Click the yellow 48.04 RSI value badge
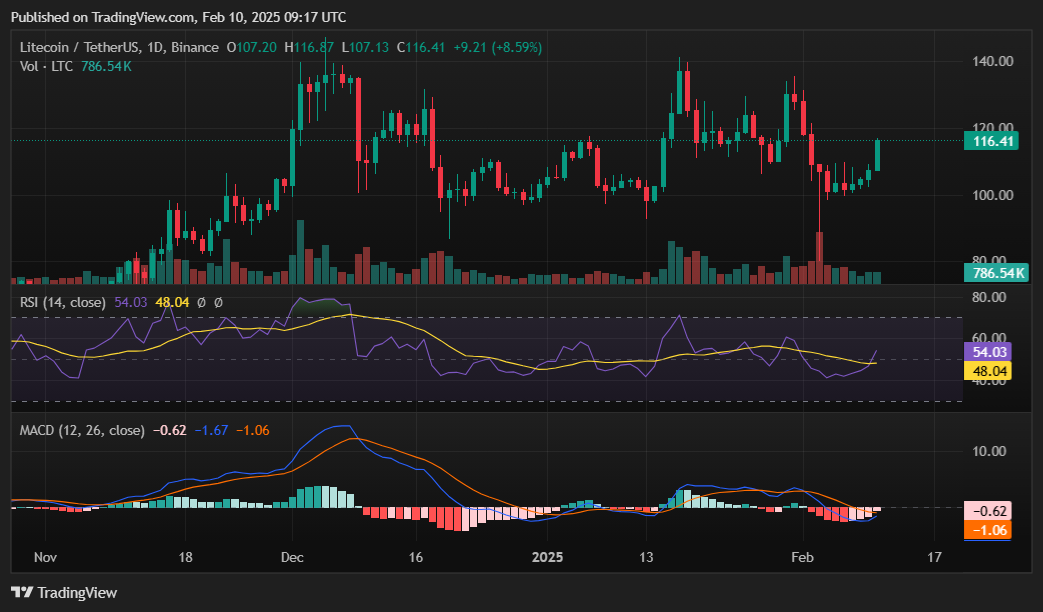 tap(986, 371)
